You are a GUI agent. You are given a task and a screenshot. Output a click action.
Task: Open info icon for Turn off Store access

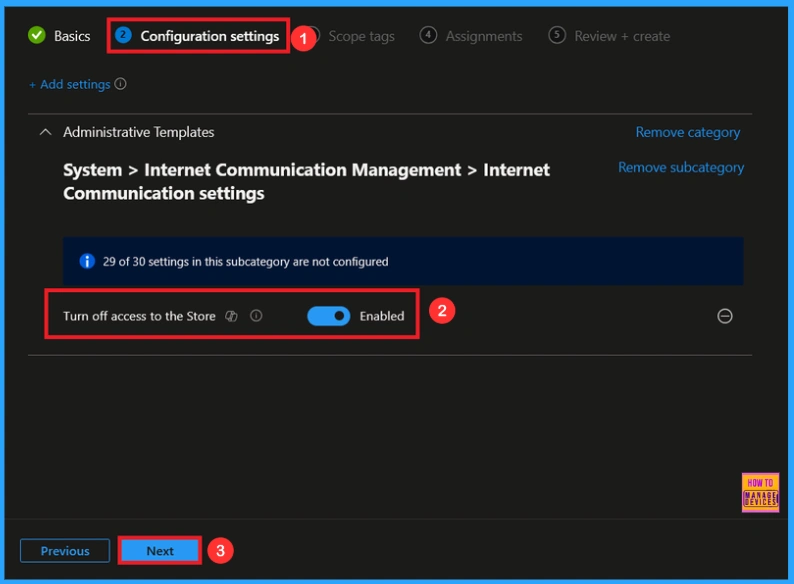click(256, 316)
